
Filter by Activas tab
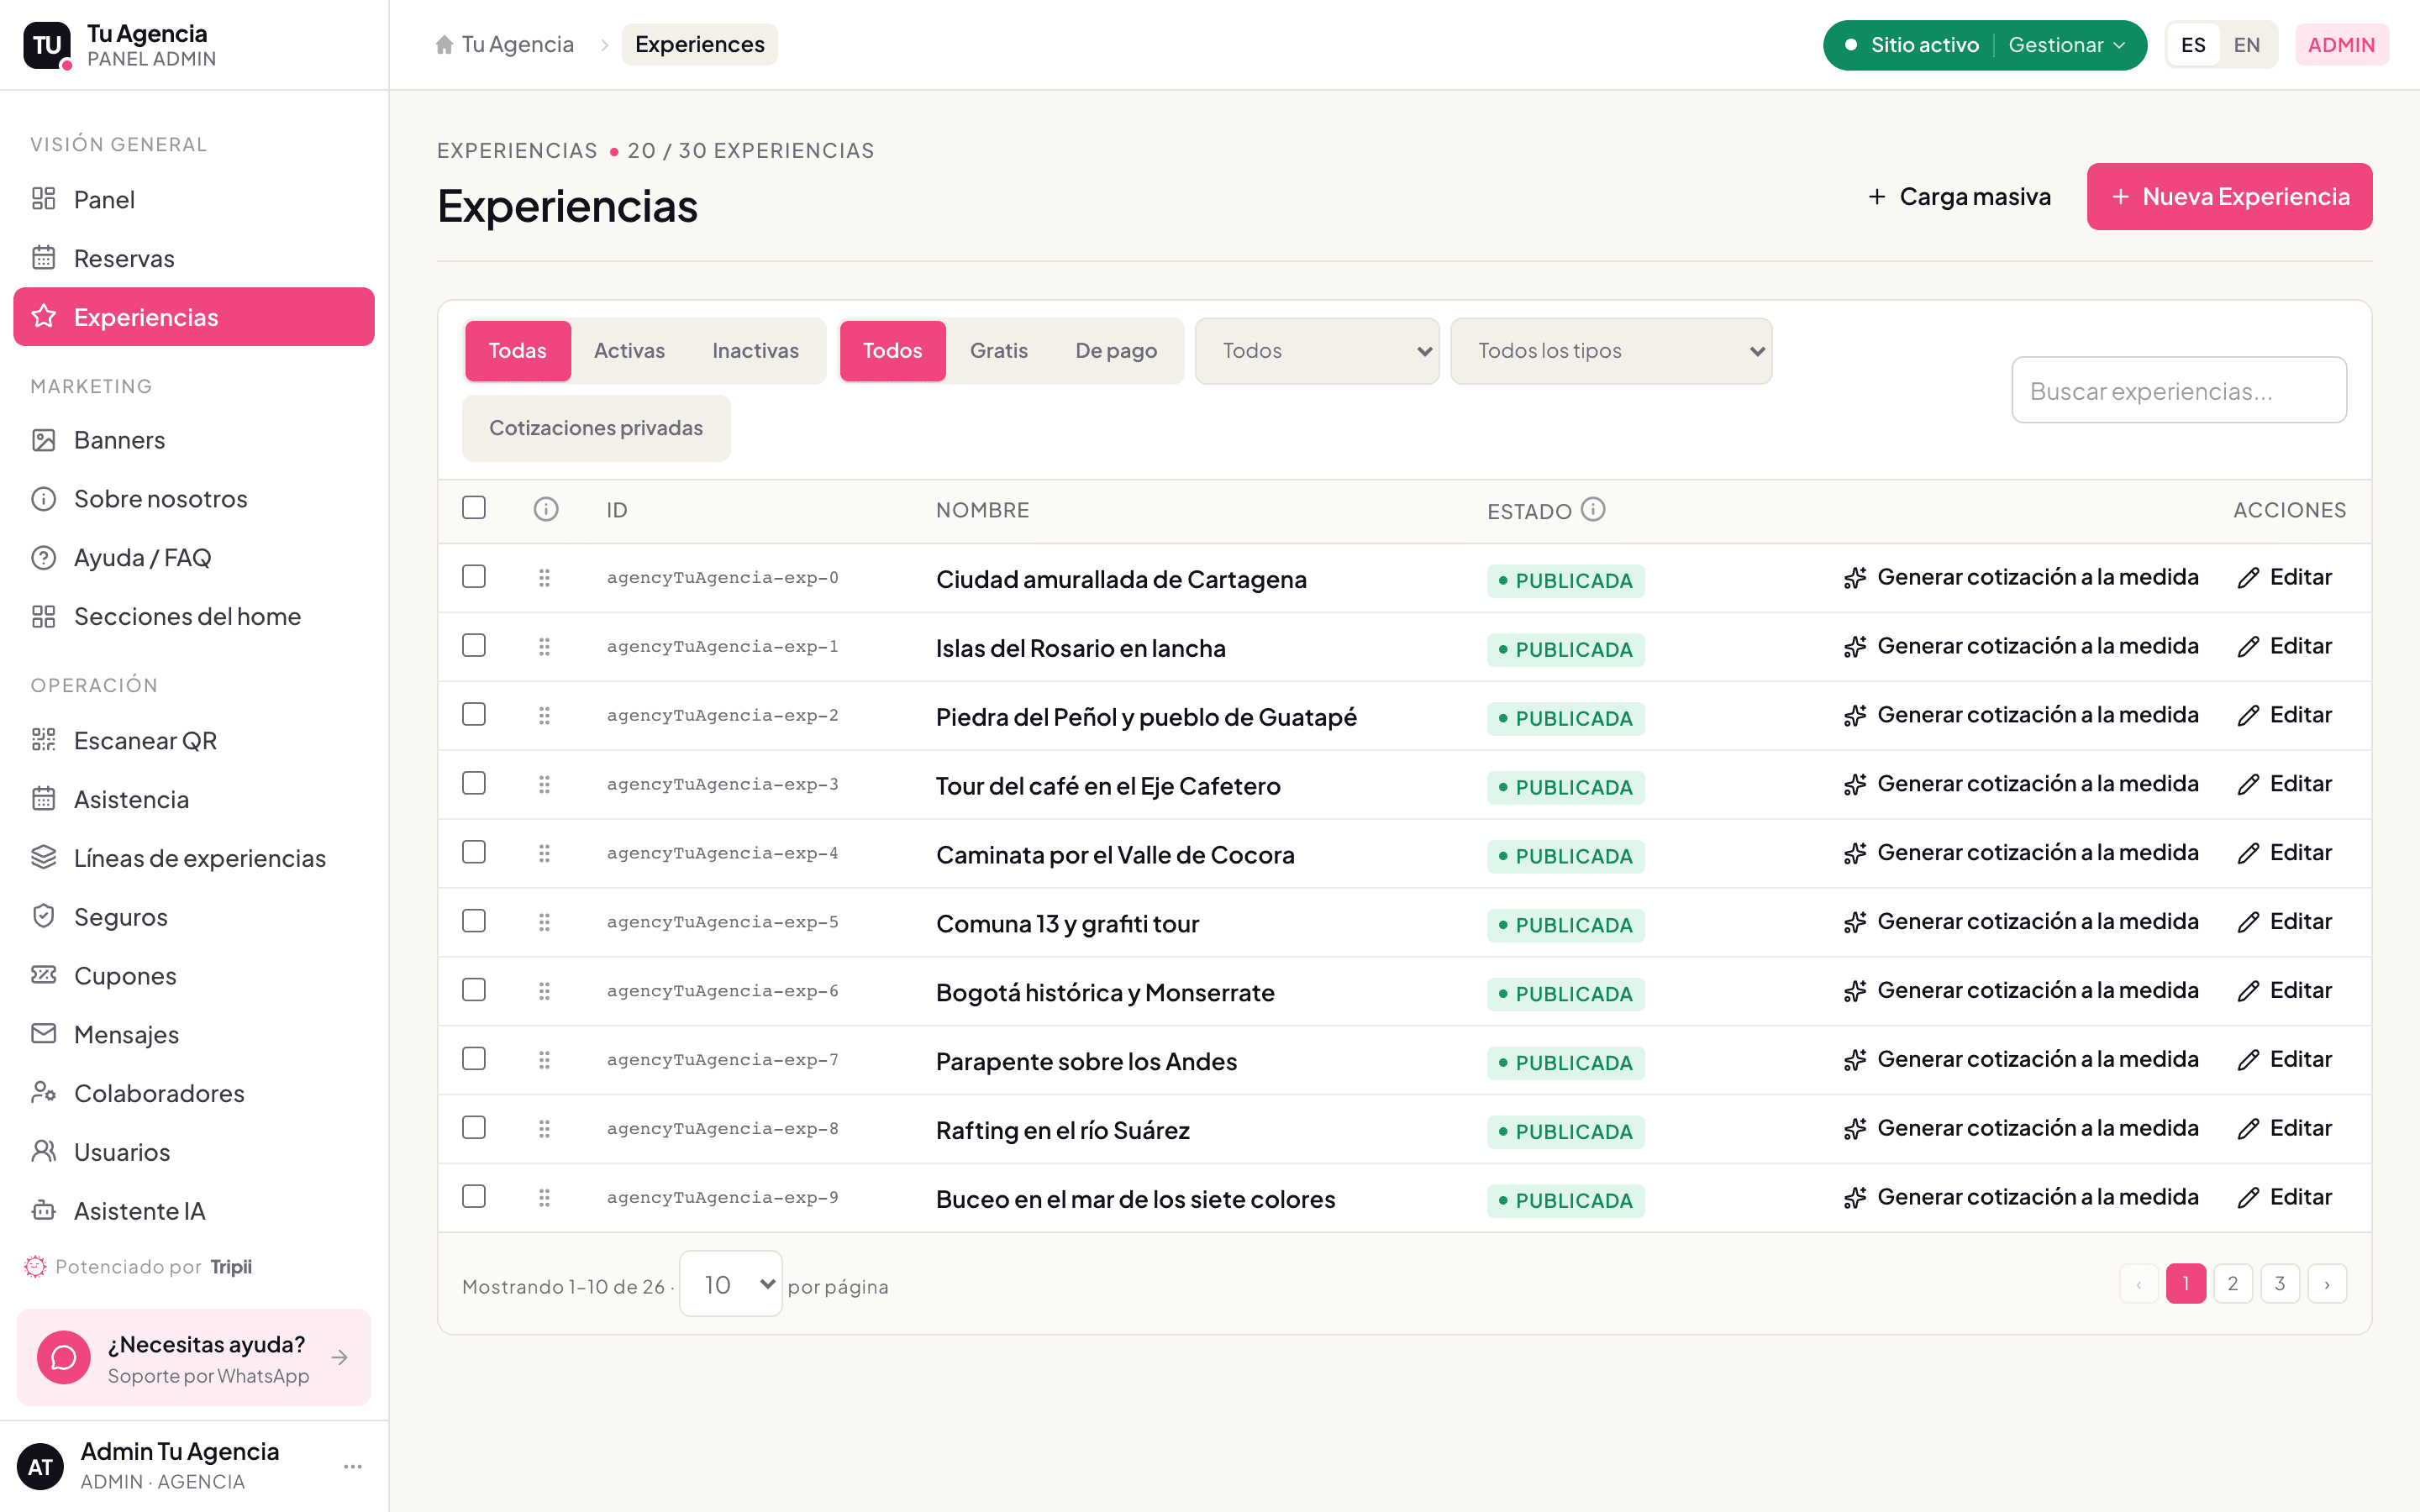pyautogui.click(x=629, y=351)
